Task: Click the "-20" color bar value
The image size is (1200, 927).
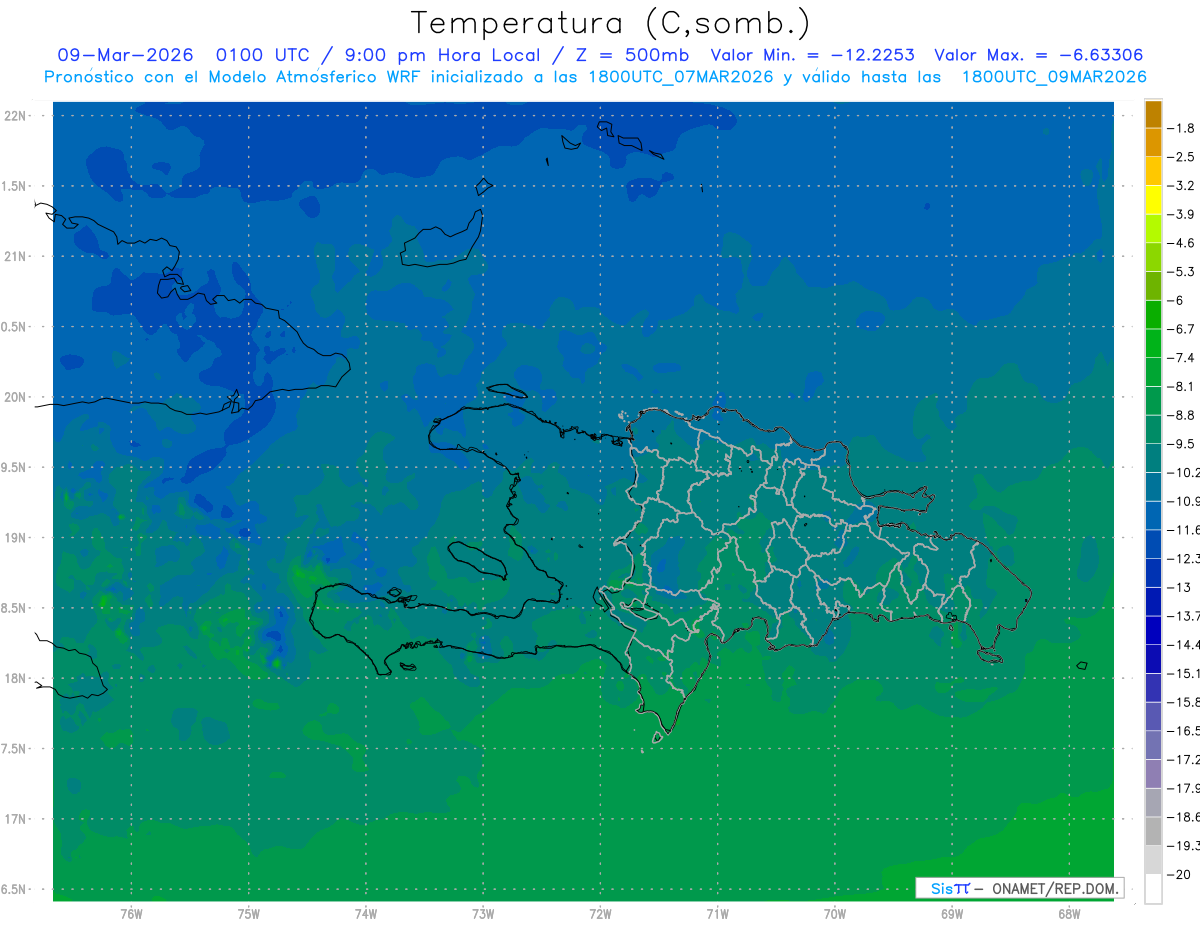Action: tap(1178, 874)
